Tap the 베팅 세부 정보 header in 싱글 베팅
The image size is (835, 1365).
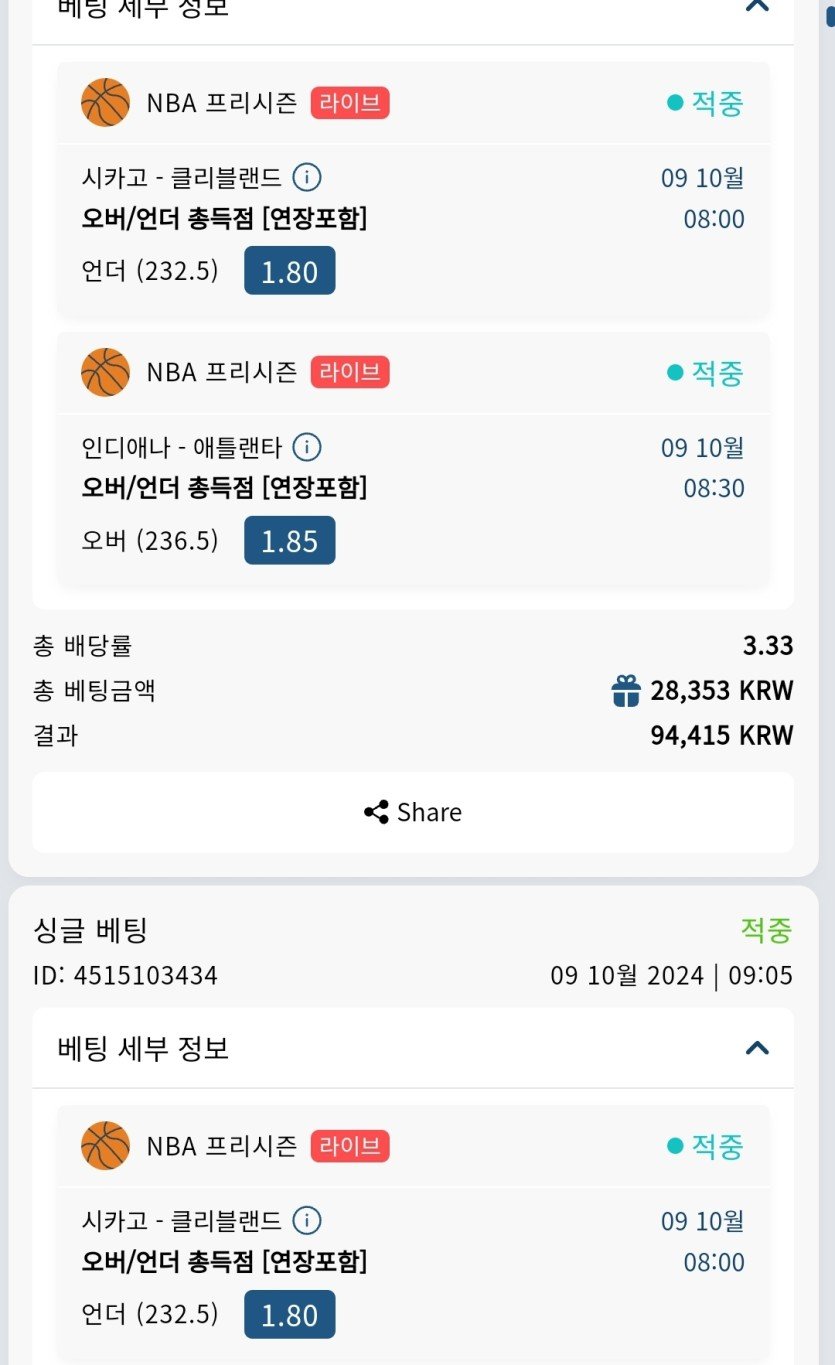tap(144, 1048)
